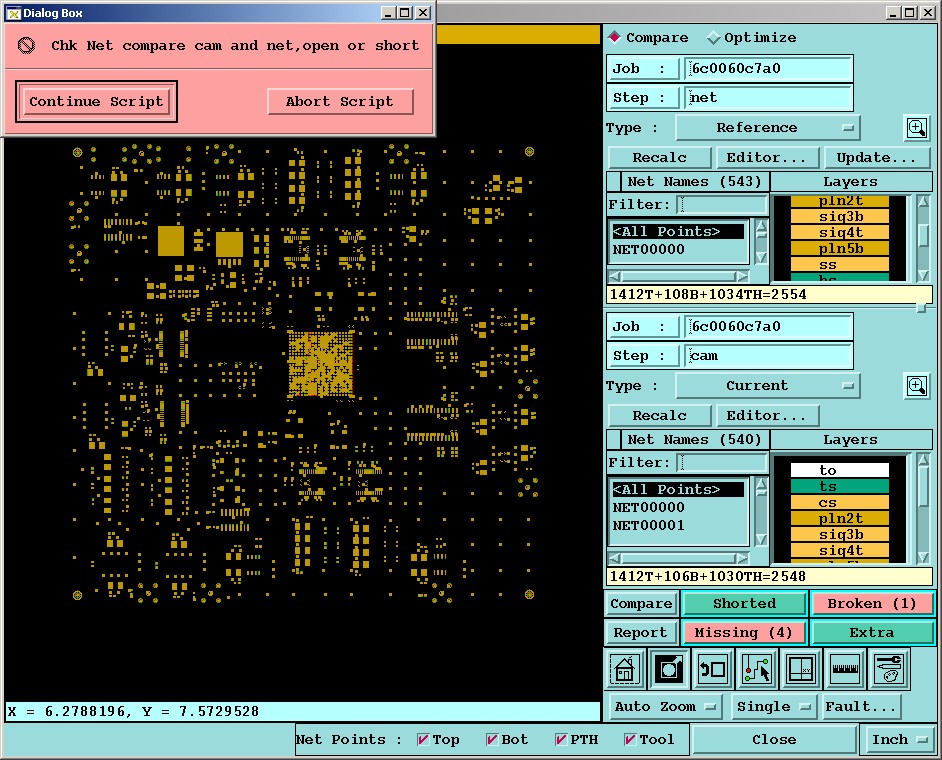
Task: Click Continue Script button
Action: 96,102
